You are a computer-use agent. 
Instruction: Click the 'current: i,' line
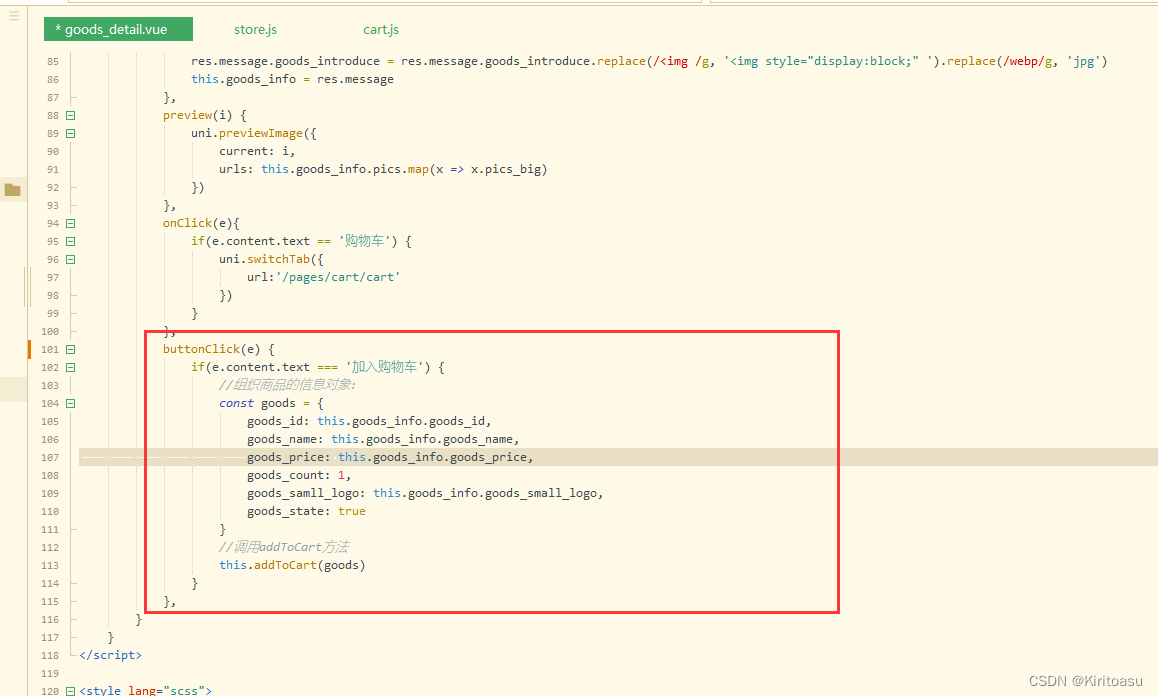click(257, 151)
